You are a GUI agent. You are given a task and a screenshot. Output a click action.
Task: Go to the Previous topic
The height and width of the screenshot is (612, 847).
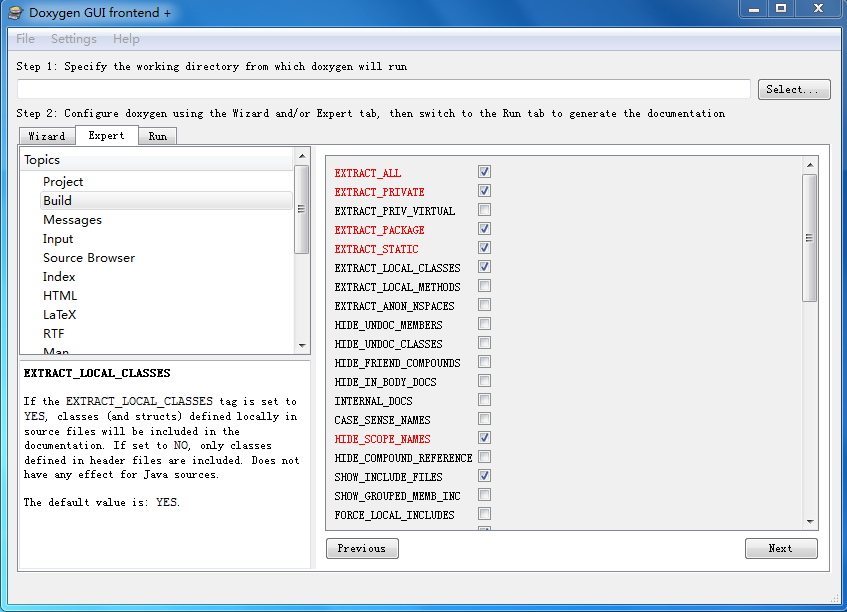click(362, 548)
